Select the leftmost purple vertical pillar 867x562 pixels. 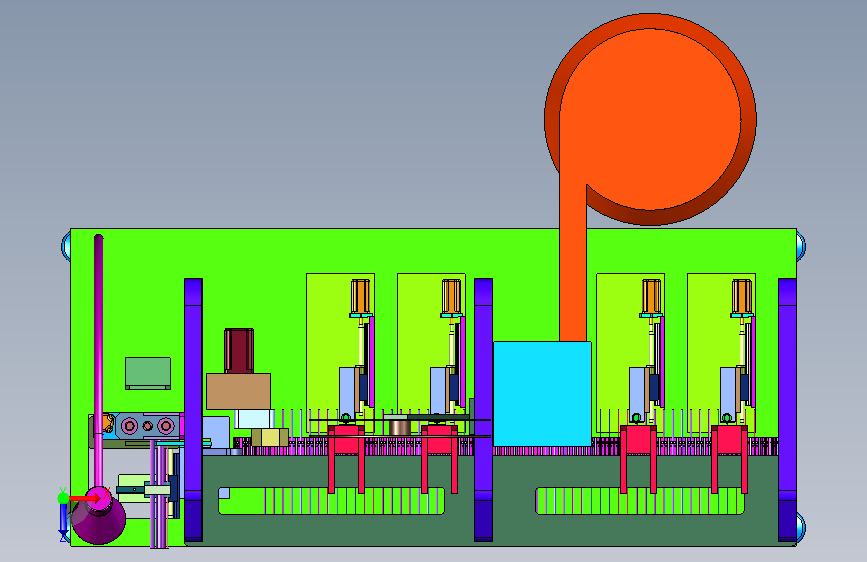193,410
